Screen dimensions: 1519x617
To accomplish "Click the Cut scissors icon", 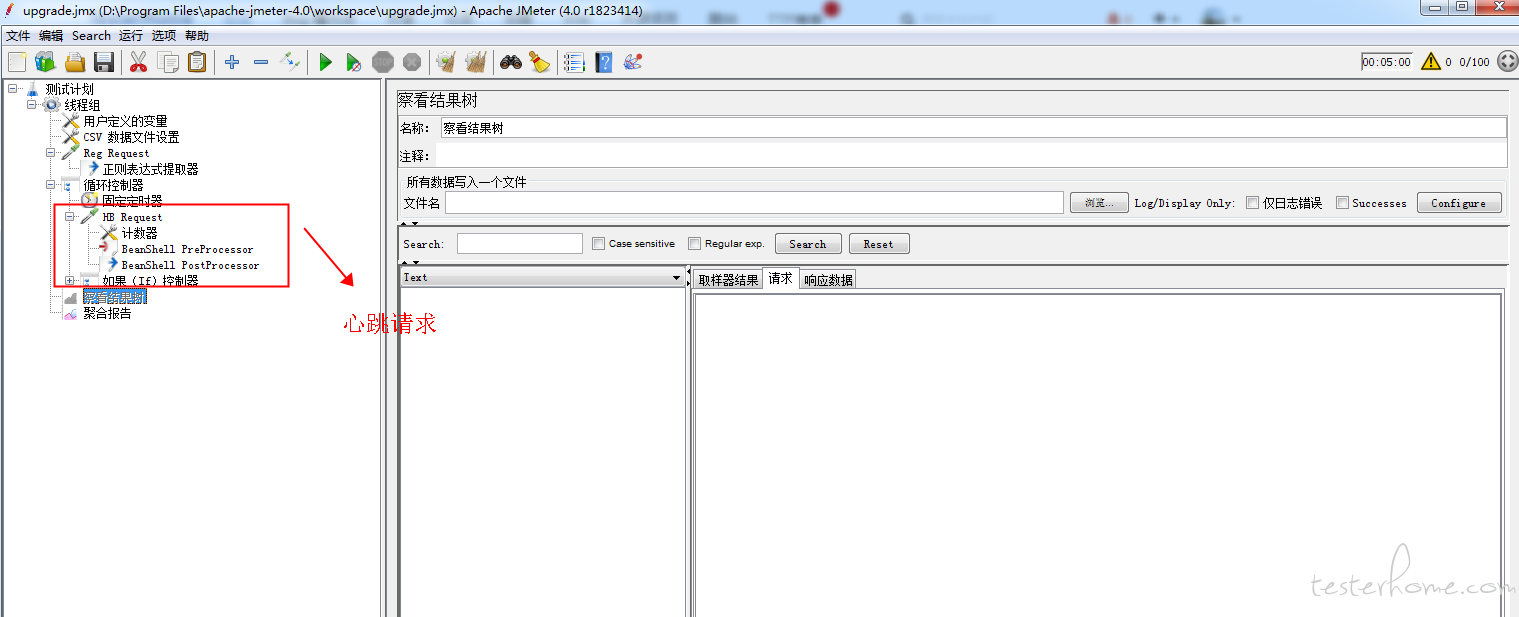I will 138,62.
